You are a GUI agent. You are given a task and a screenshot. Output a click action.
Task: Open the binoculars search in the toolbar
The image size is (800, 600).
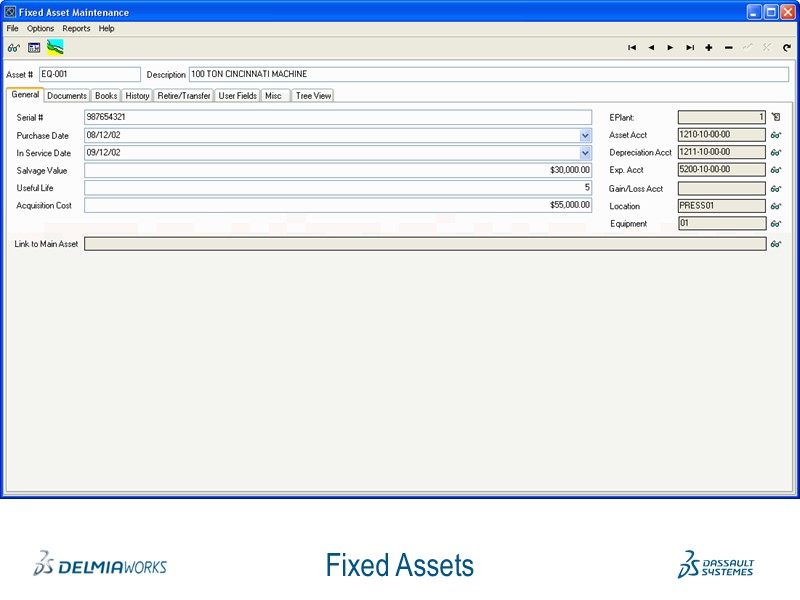[12, 47]
